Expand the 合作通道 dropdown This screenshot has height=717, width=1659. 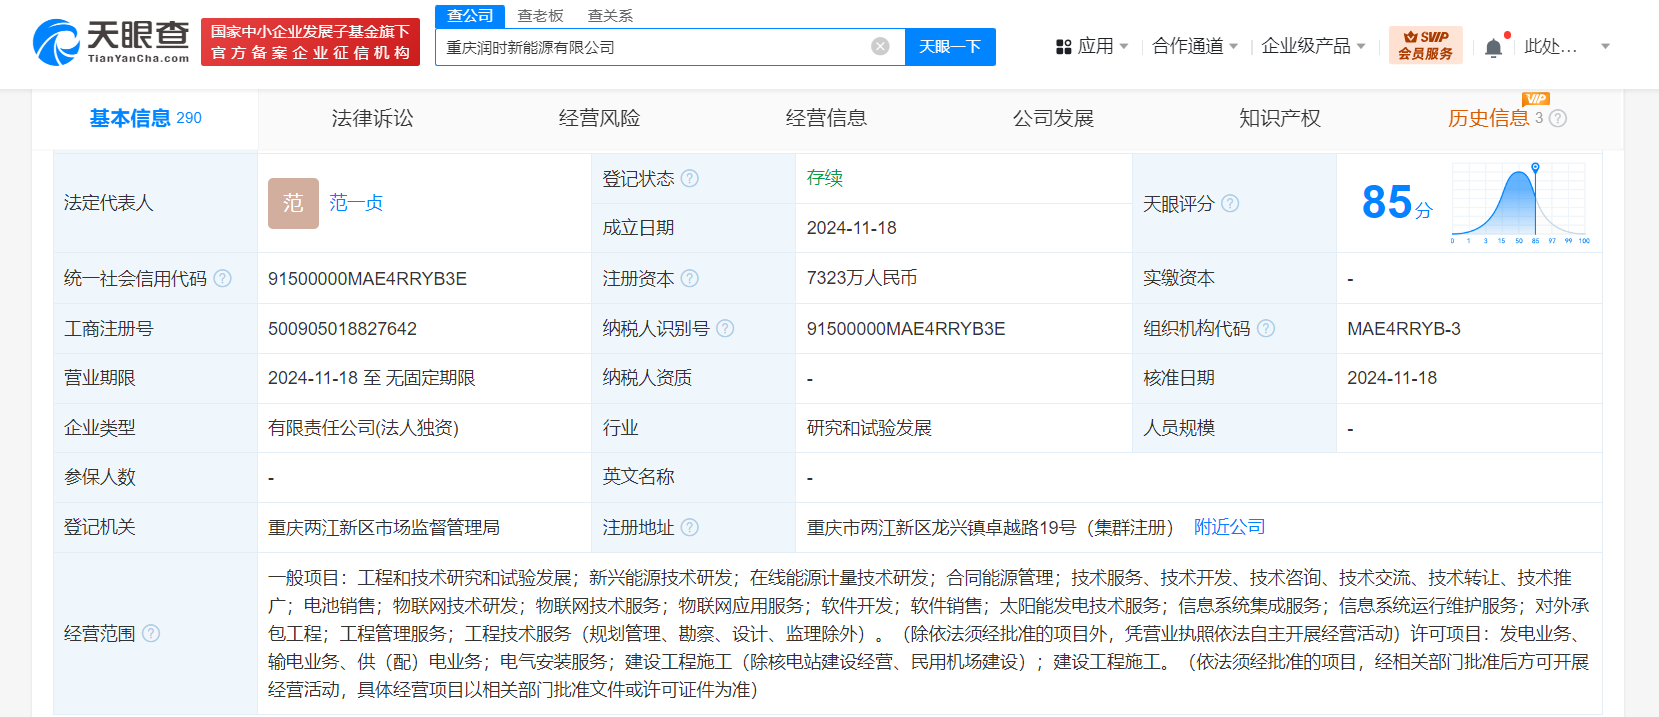(1195, 47)
